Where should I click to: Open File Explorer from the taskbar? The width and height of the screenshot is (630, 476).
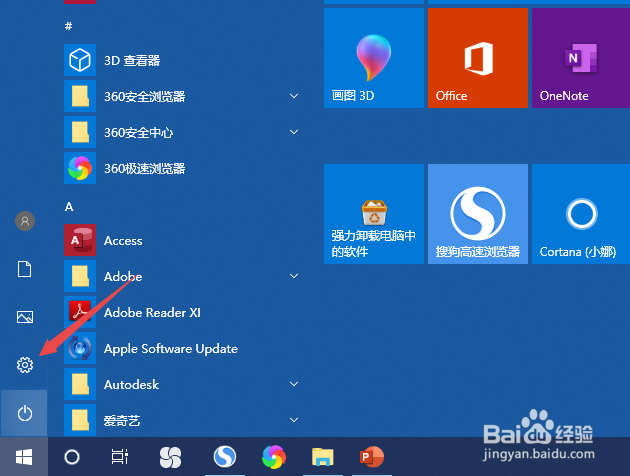click(x=323, y=457)
